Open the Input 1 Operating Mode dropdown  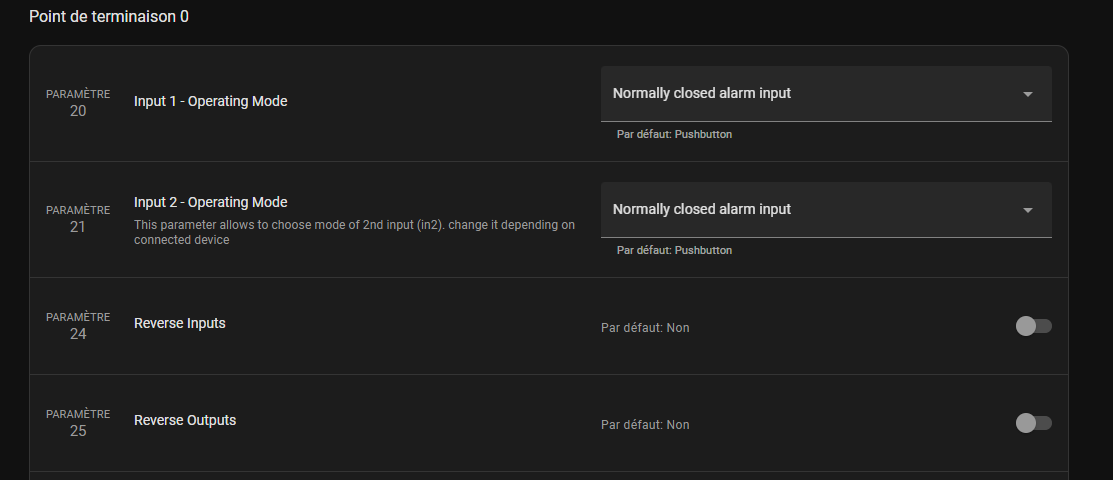(x=826, y=94)
